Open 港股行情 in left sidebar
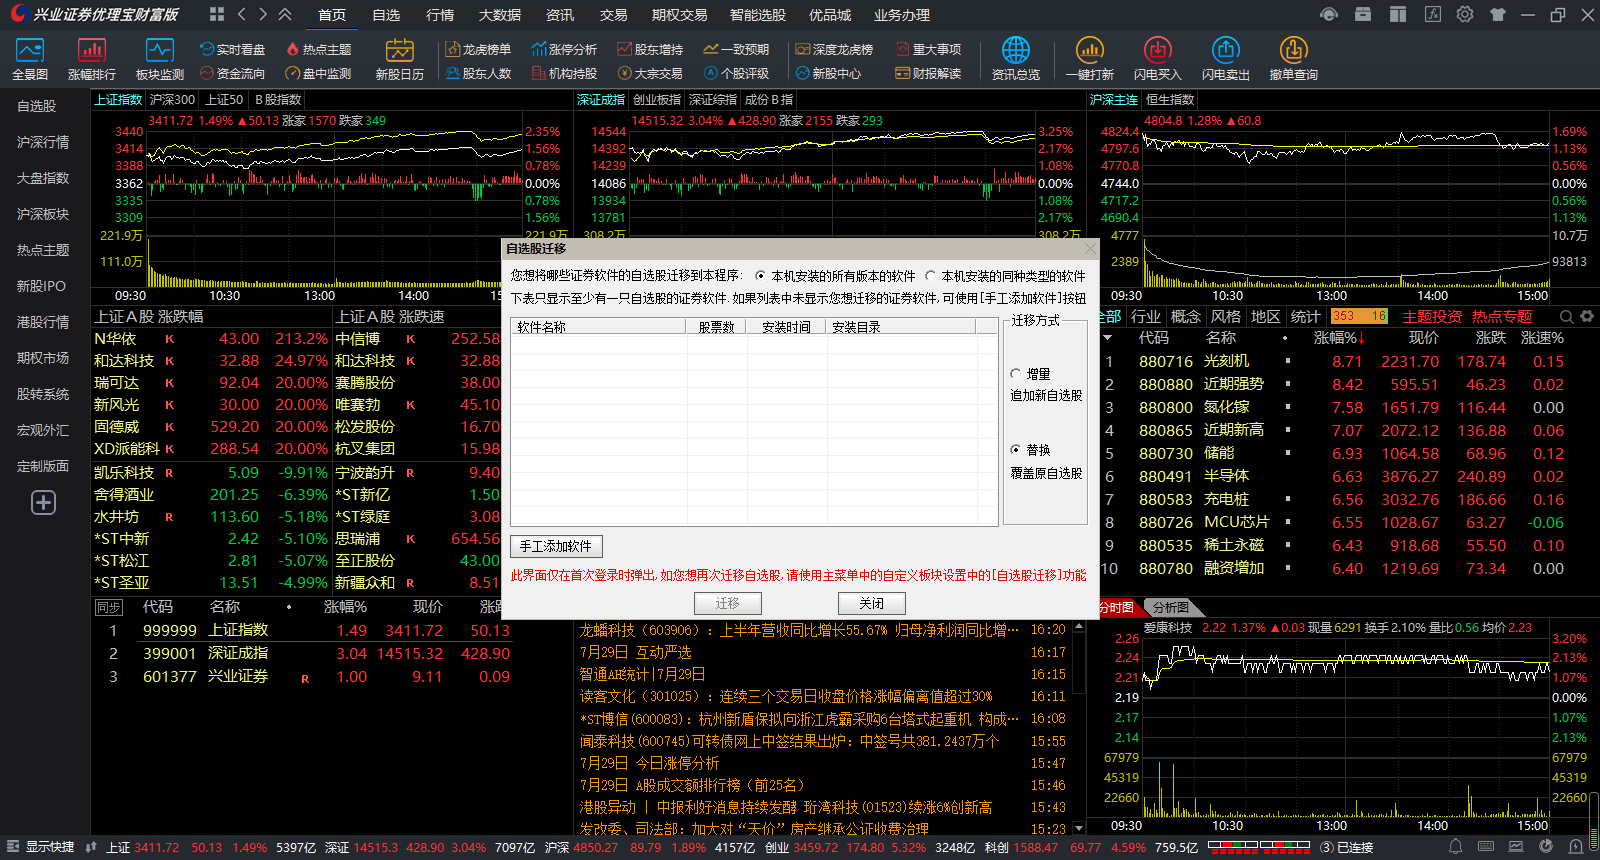The height and width of the screenshot is (860, 1600). pos(43,322)
